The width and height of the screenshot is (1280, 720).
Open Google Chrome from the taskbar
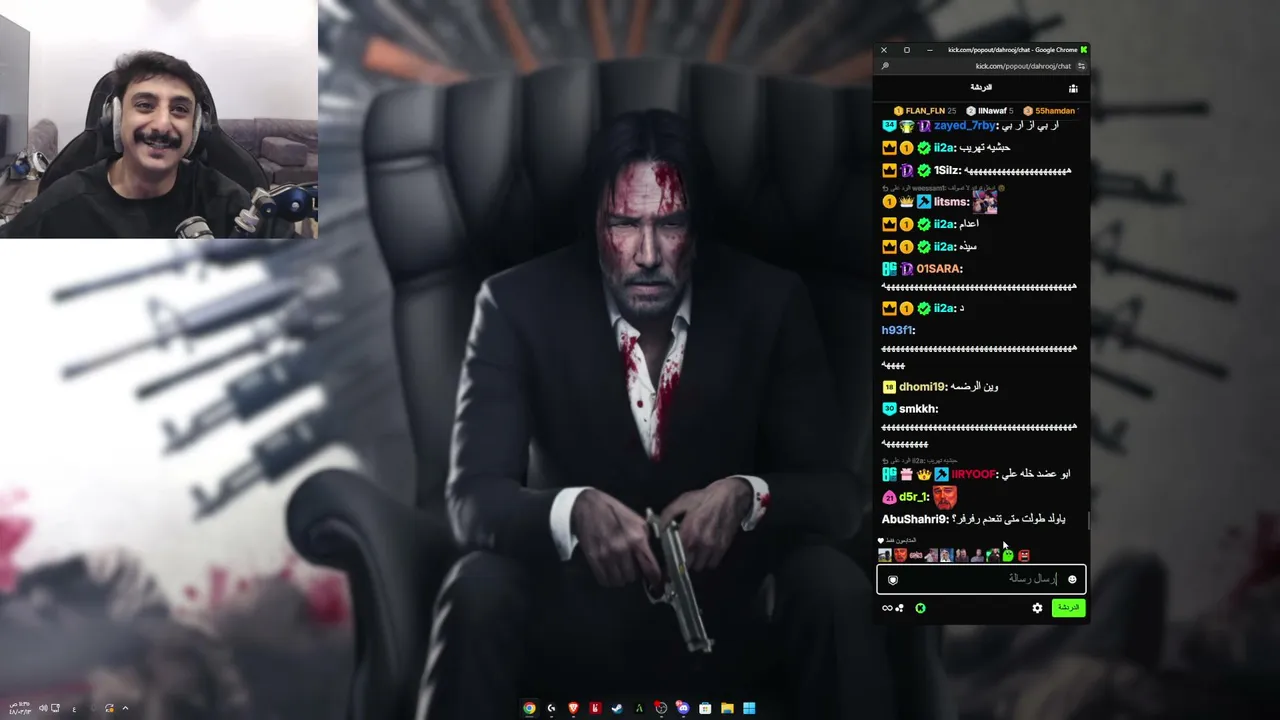pyautogui.click(x=529, y=708)
